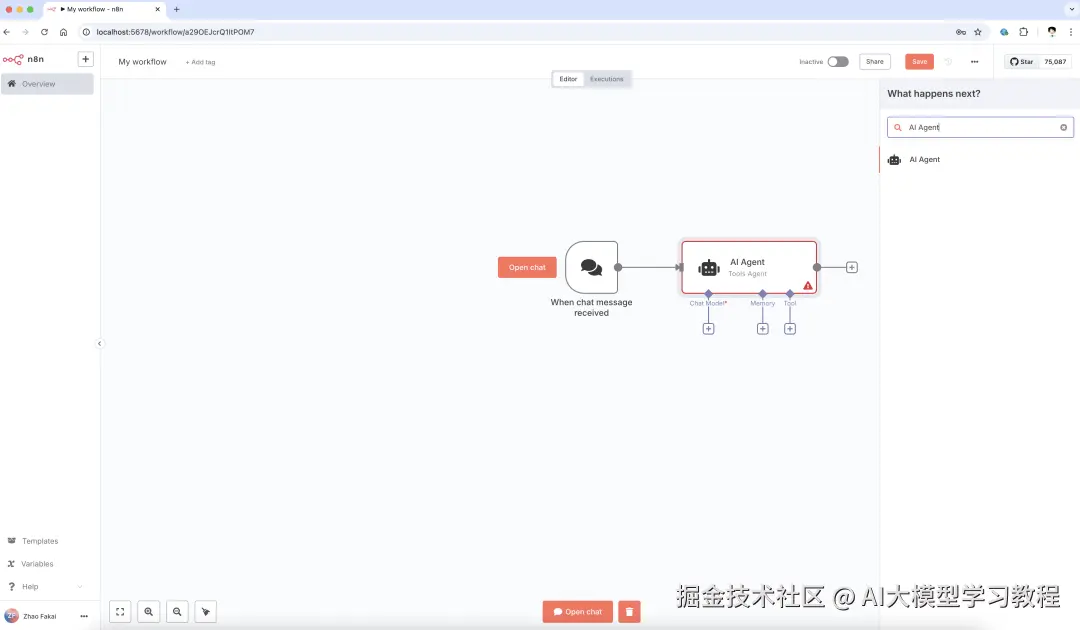The image size is (1080, 630).
Task: Add a Chat Model via its plus icon
Action: (708, 327)
